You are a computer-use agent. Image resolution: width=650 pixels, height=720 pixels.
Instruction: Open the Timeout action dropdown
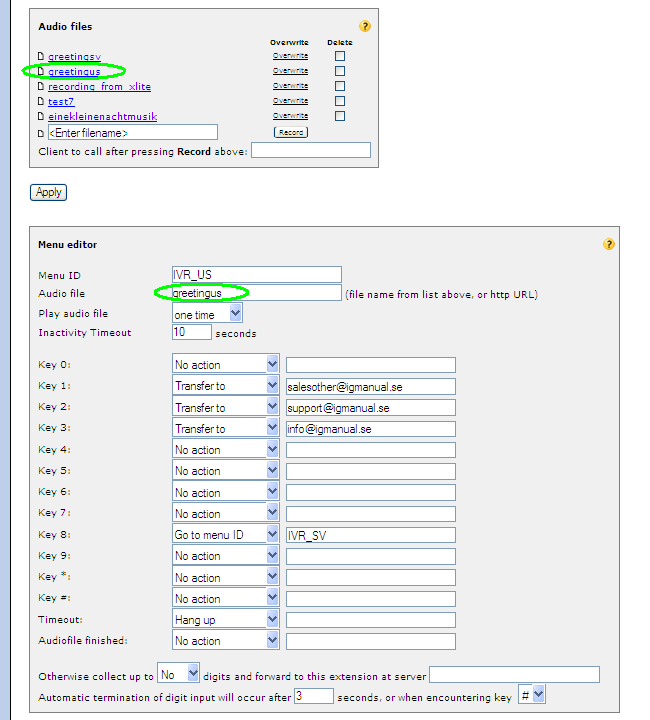(225, 620)
